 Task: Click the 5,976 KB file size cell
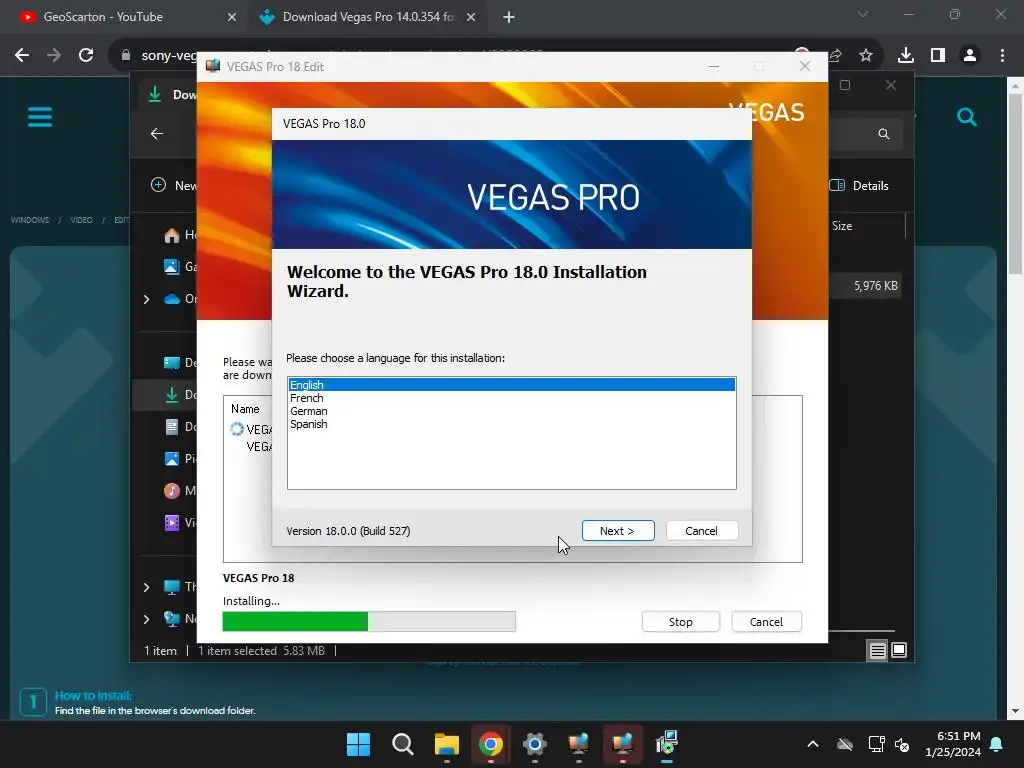pos(876,286)
